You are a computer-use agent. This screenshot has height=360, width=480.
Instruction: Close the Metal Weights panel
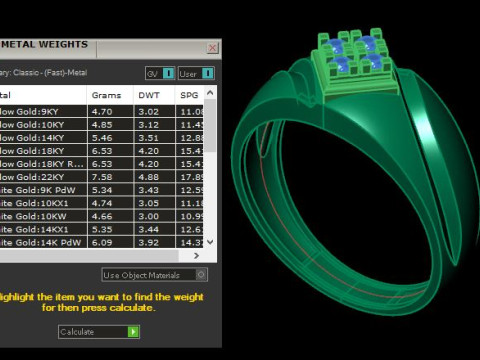(x=212, y=48)
